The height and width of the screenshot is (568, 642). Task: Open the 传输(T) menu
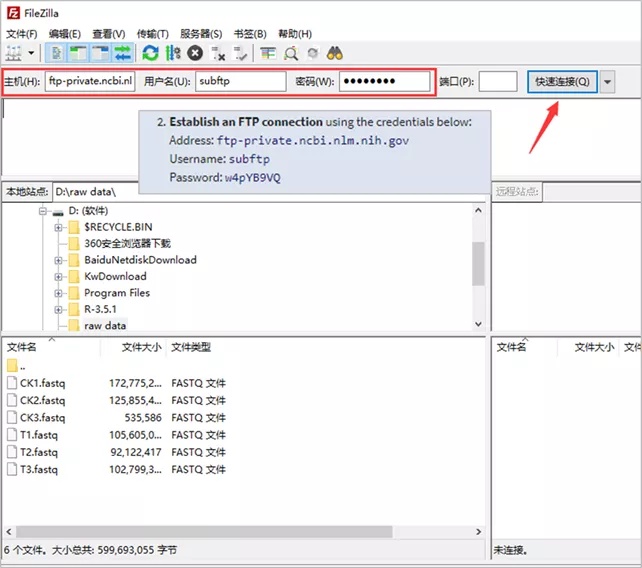[x=152, y=34]
